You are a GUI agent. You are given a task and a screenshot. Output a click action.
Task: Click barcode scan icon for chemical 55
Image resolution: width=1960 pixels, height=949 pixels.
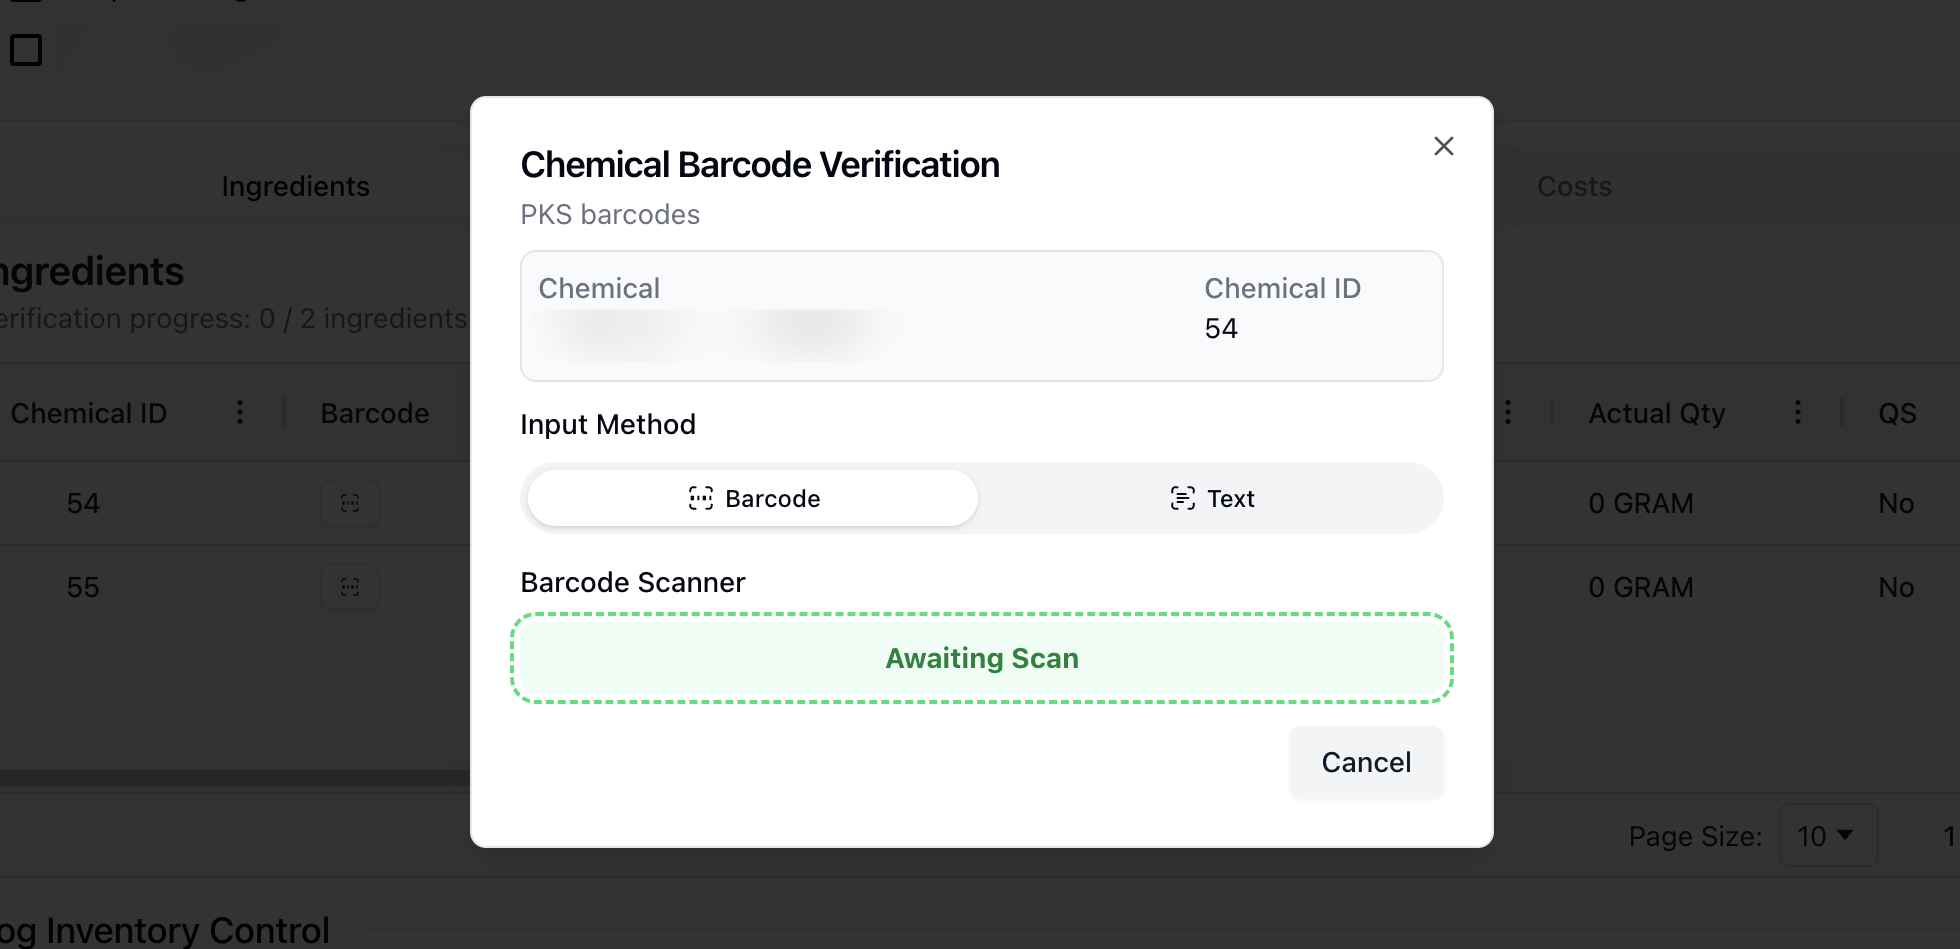coord(350,587)
